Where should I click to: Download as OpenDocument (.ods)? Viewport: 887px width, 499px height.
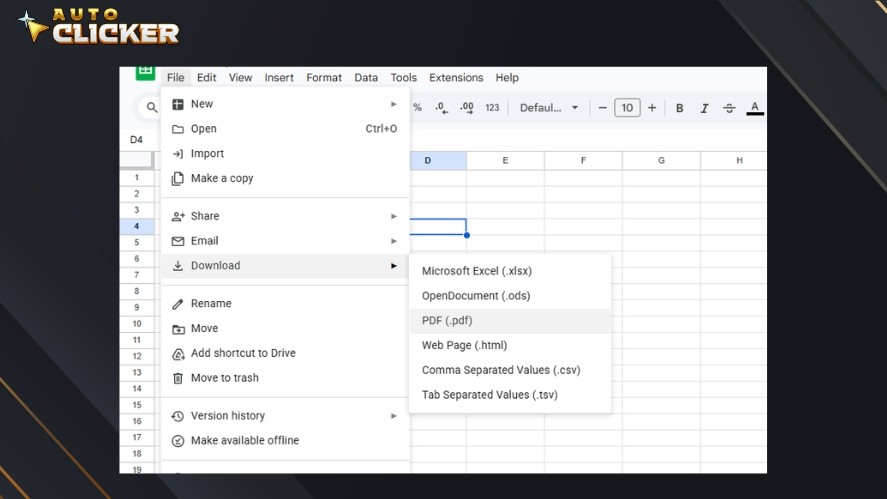[x=510, y=296]
